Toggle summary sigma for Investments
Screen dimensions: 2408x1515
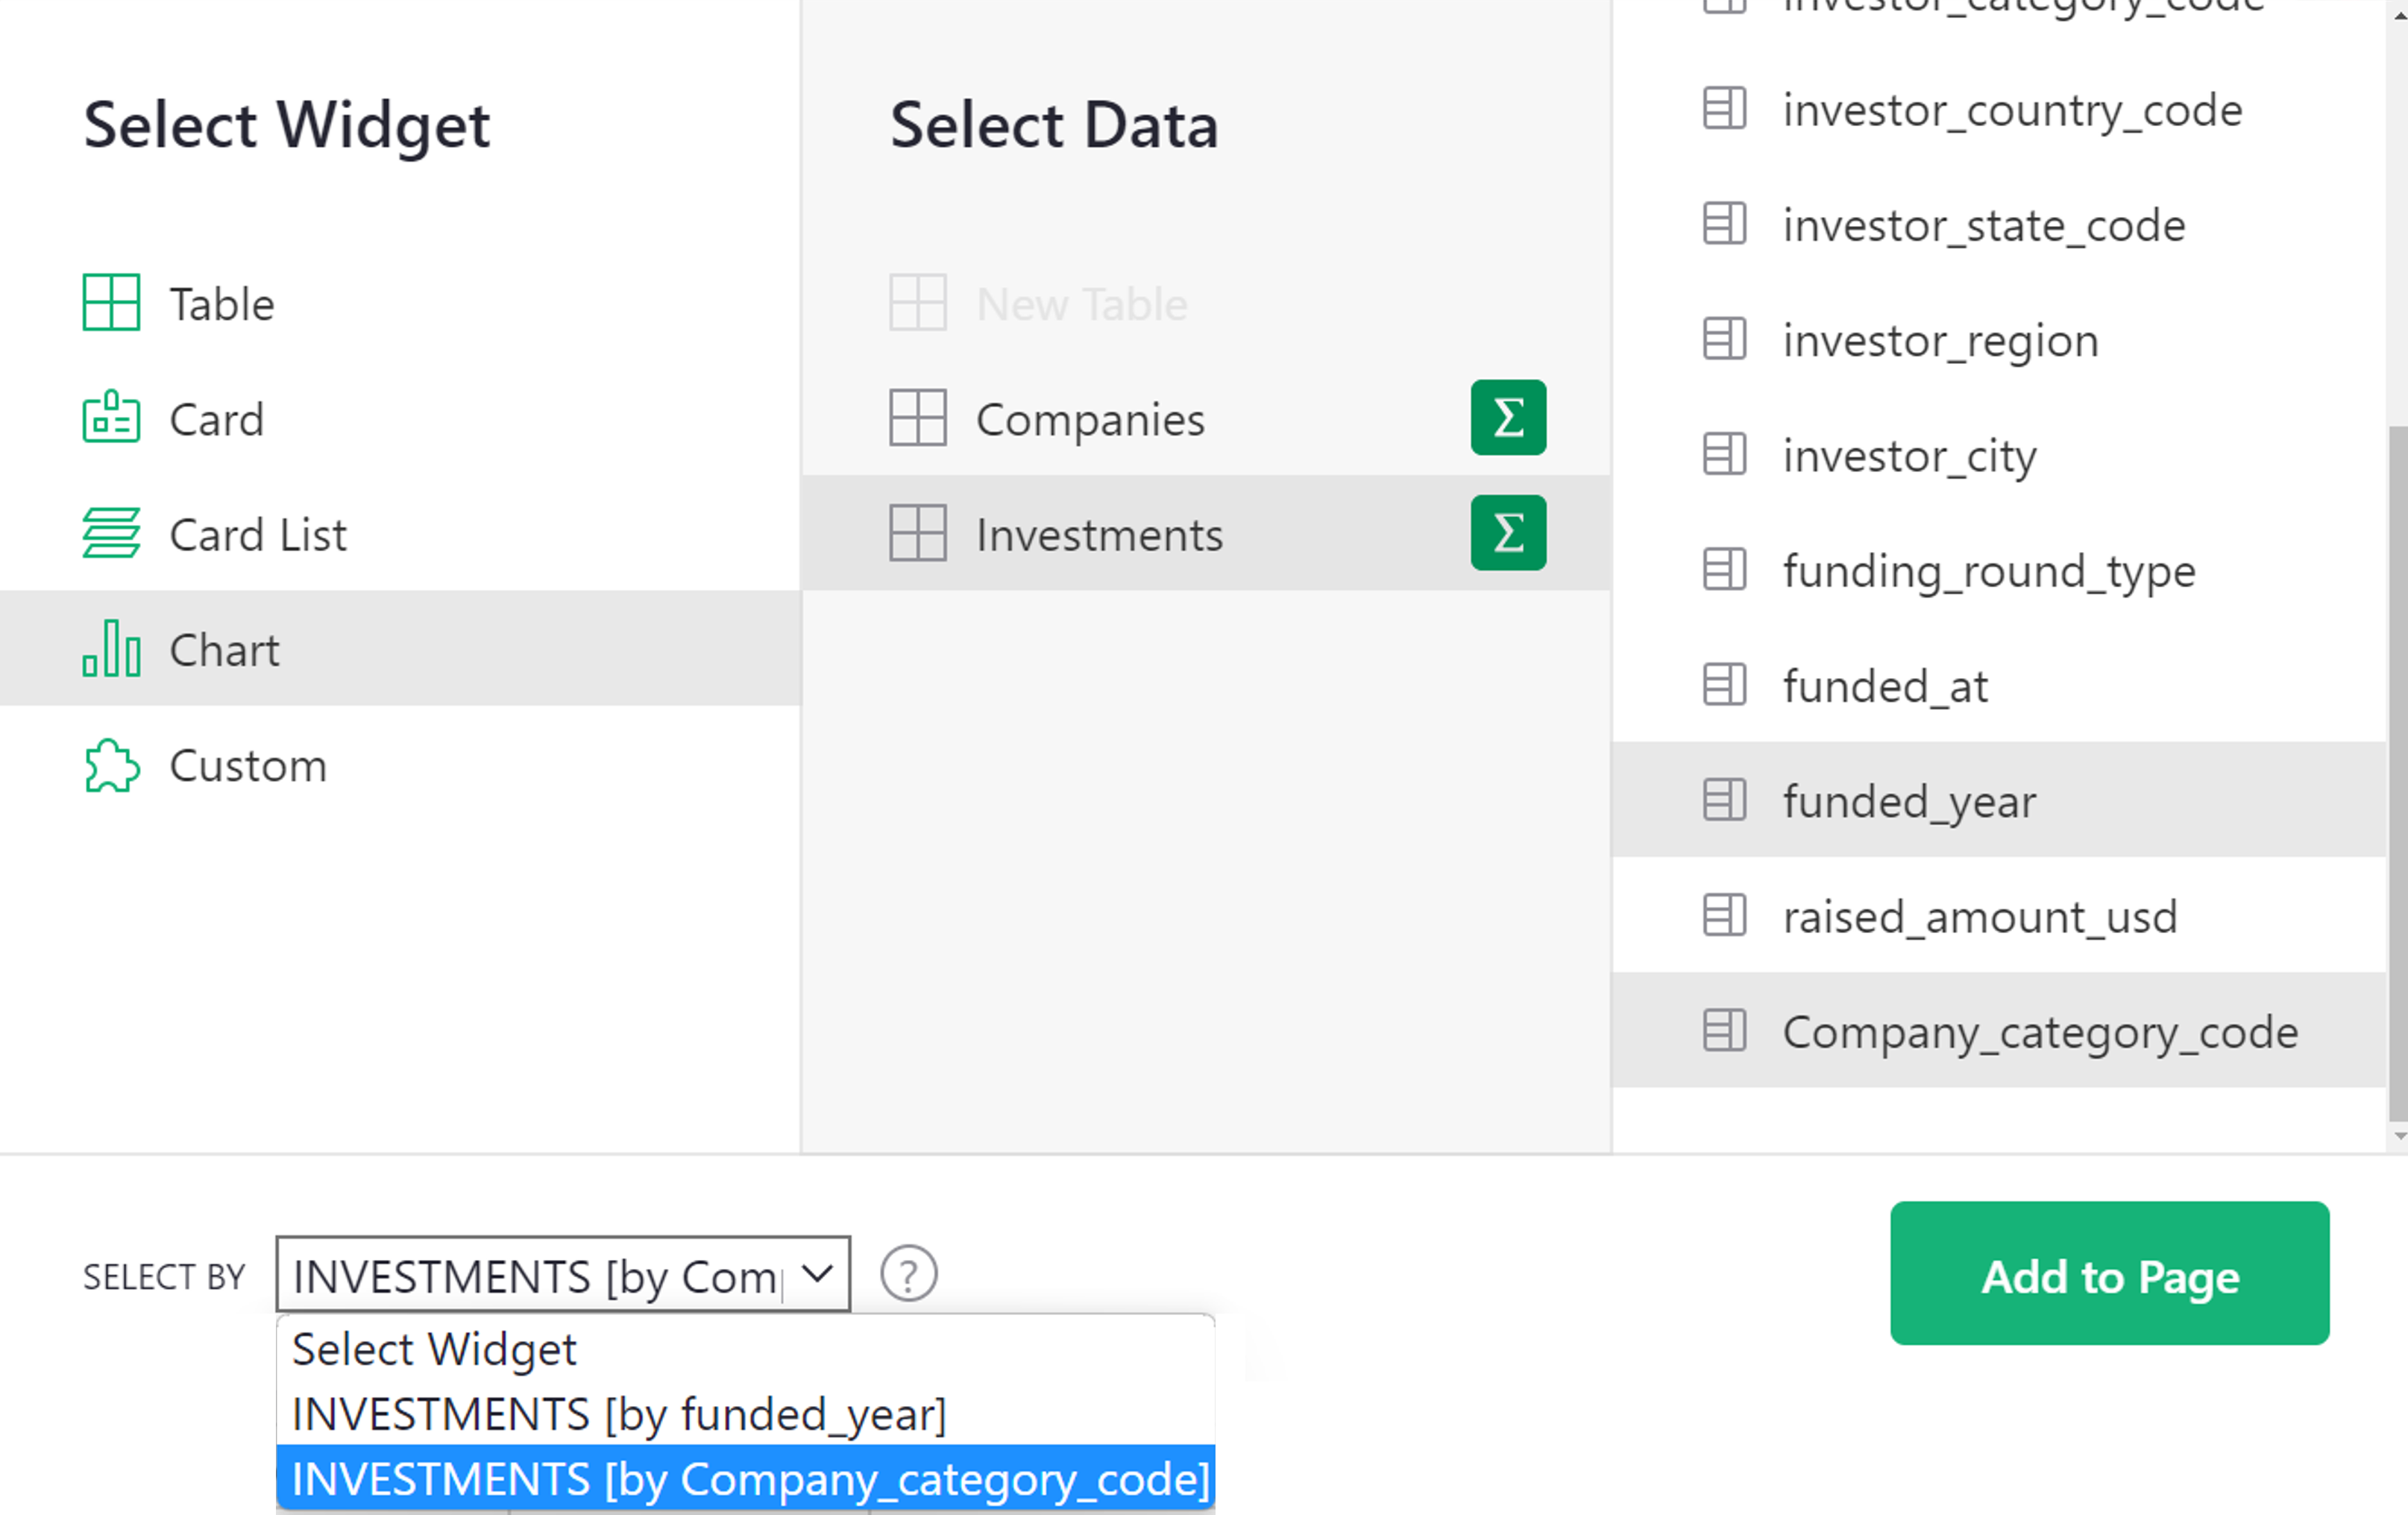[x=1507, y=533]
